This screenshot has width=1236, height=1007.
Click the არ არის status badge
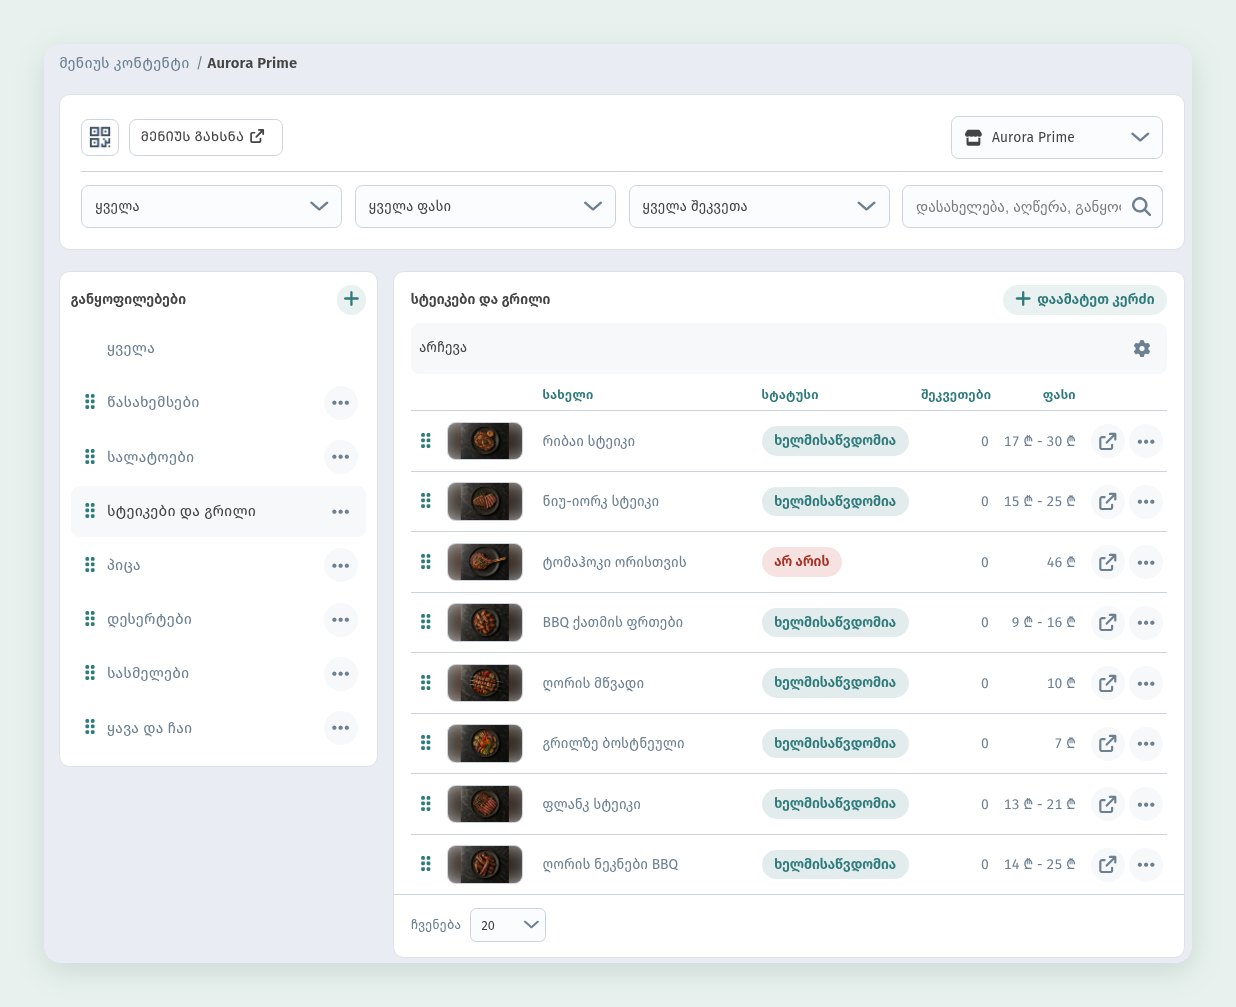click(x=802, y=562)
